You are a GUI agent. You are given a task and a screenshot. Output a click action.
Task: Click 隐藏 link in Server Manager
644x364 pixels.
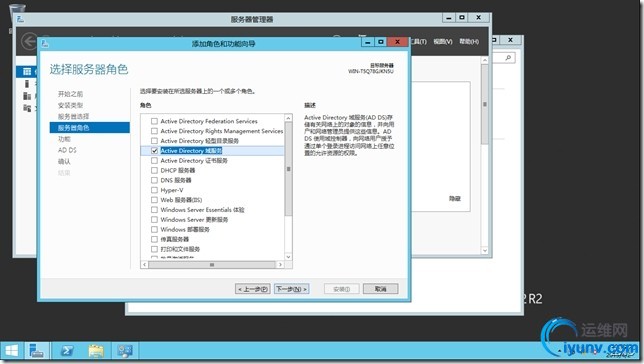pos(455,198)
